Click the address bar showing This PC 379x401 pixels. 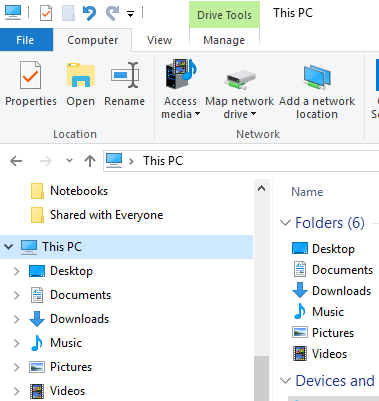point(241,161)
